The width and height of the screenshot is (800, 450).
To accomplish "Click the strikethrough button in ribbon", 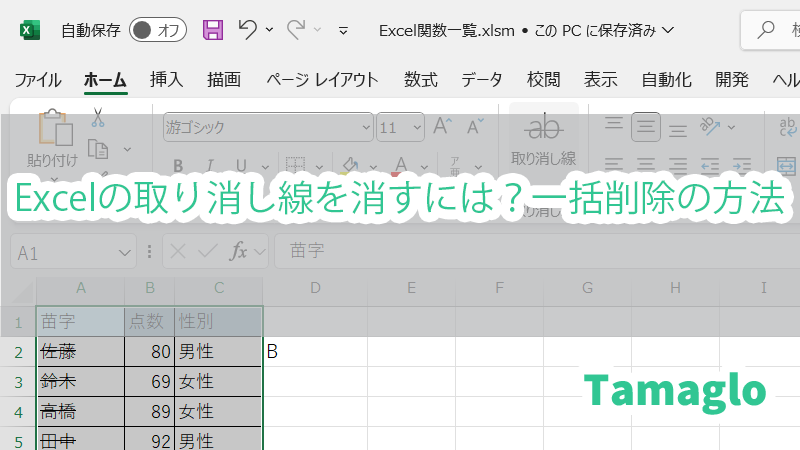I will pos(544,128).
